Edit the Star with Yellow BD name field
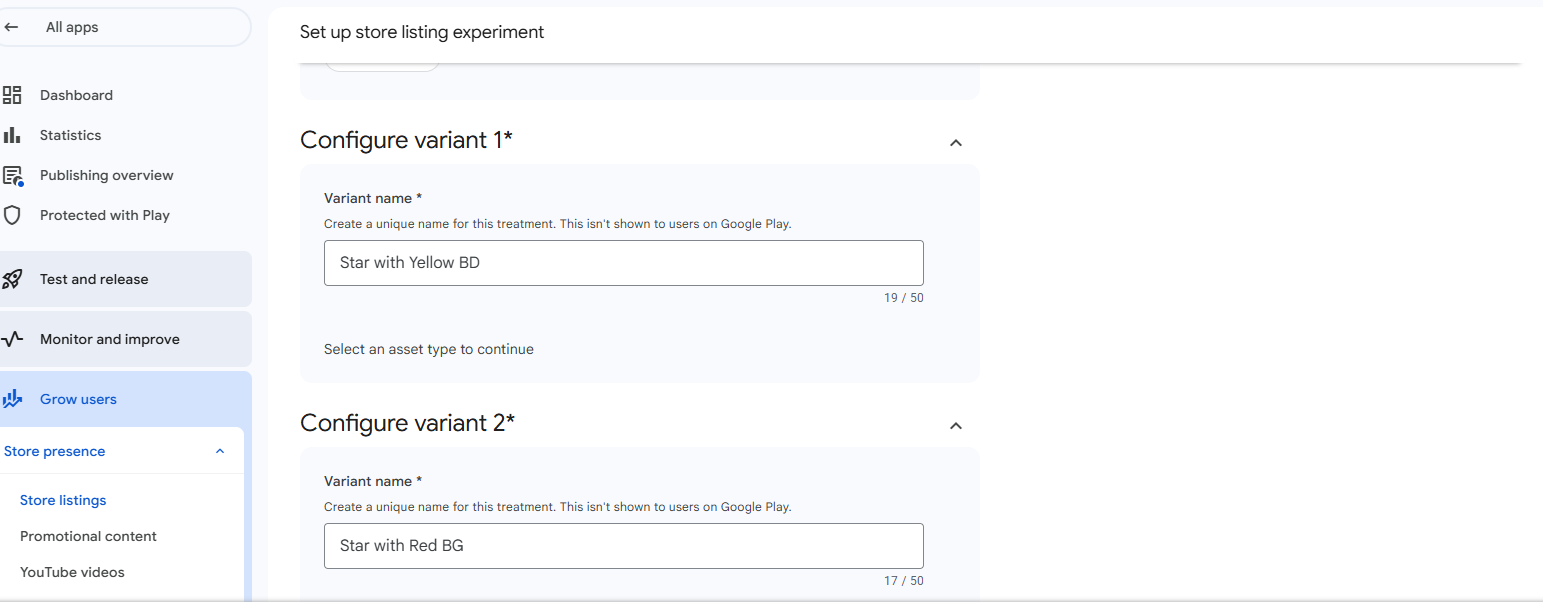1543x615 pixels. pos(624,263)
